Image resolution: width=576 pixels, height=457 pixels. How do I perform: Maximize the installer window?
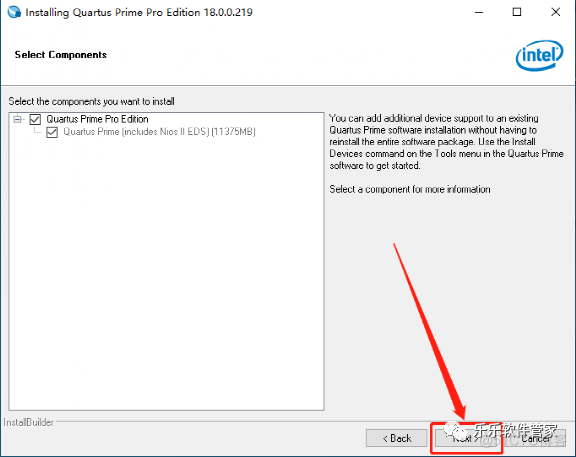(x=517, y=12)
